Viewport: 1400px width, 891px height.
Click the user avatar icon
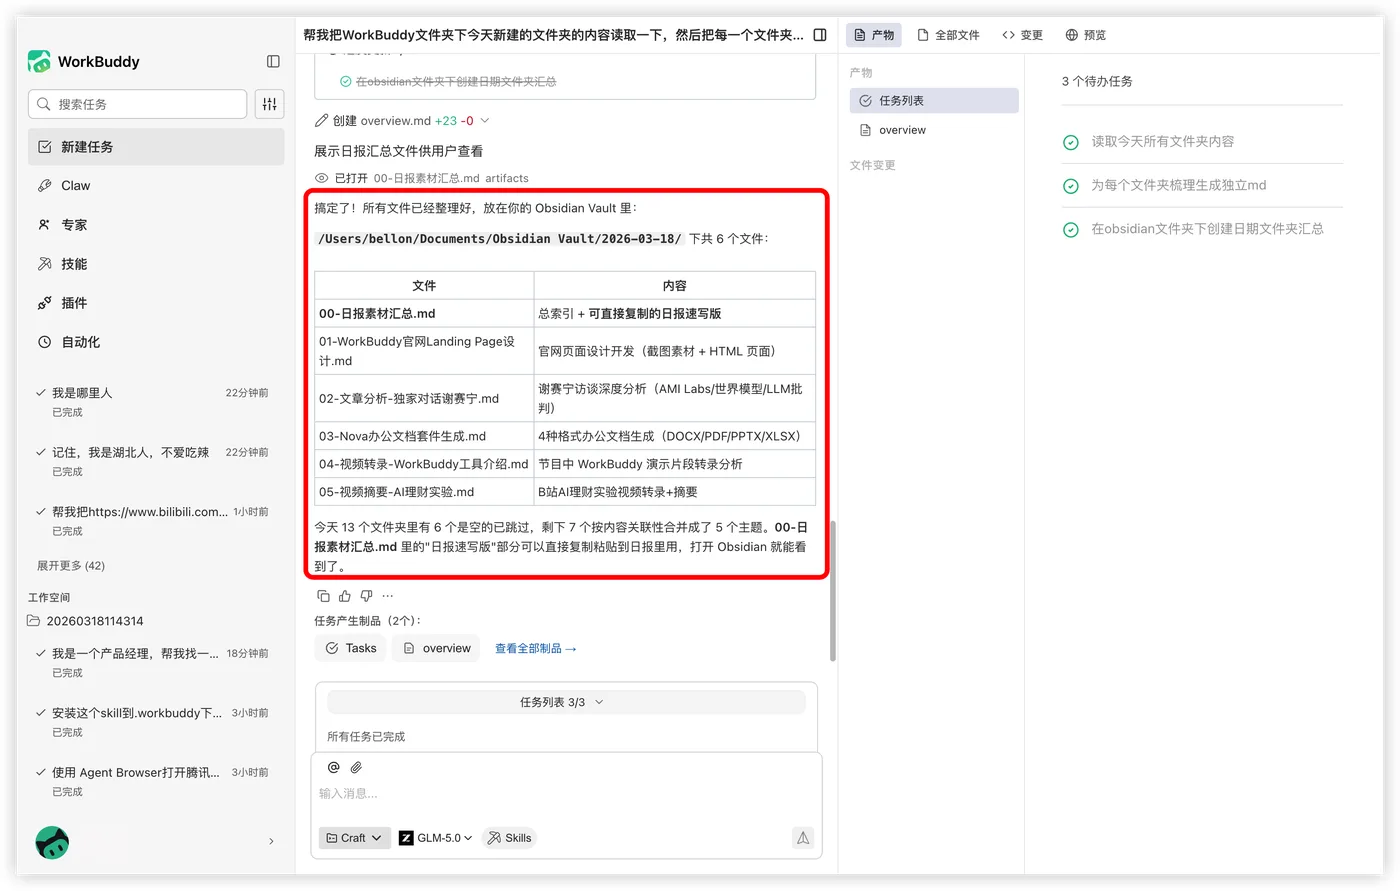[x=52, y=842]
